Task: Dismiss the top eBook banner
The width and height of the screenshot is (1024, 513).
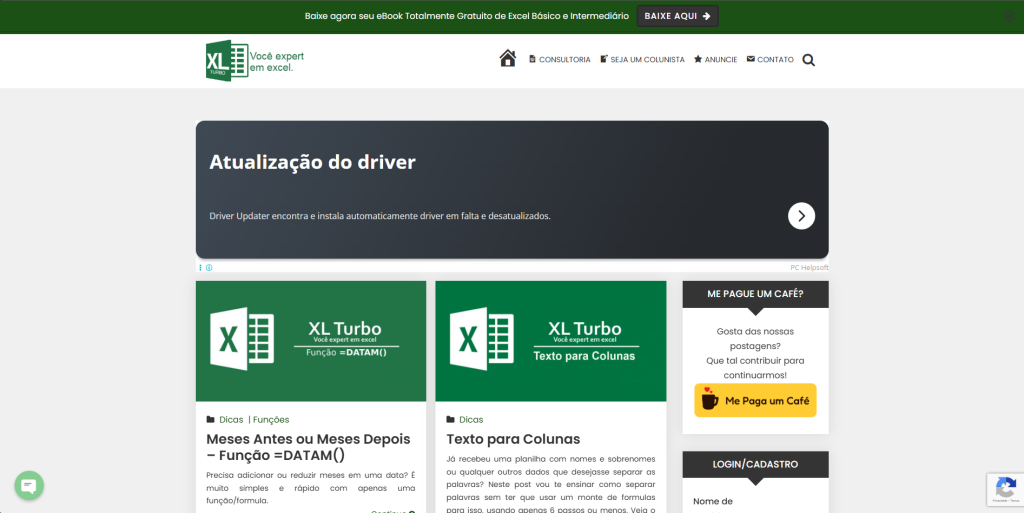Action: click(x=1008, y=16)
